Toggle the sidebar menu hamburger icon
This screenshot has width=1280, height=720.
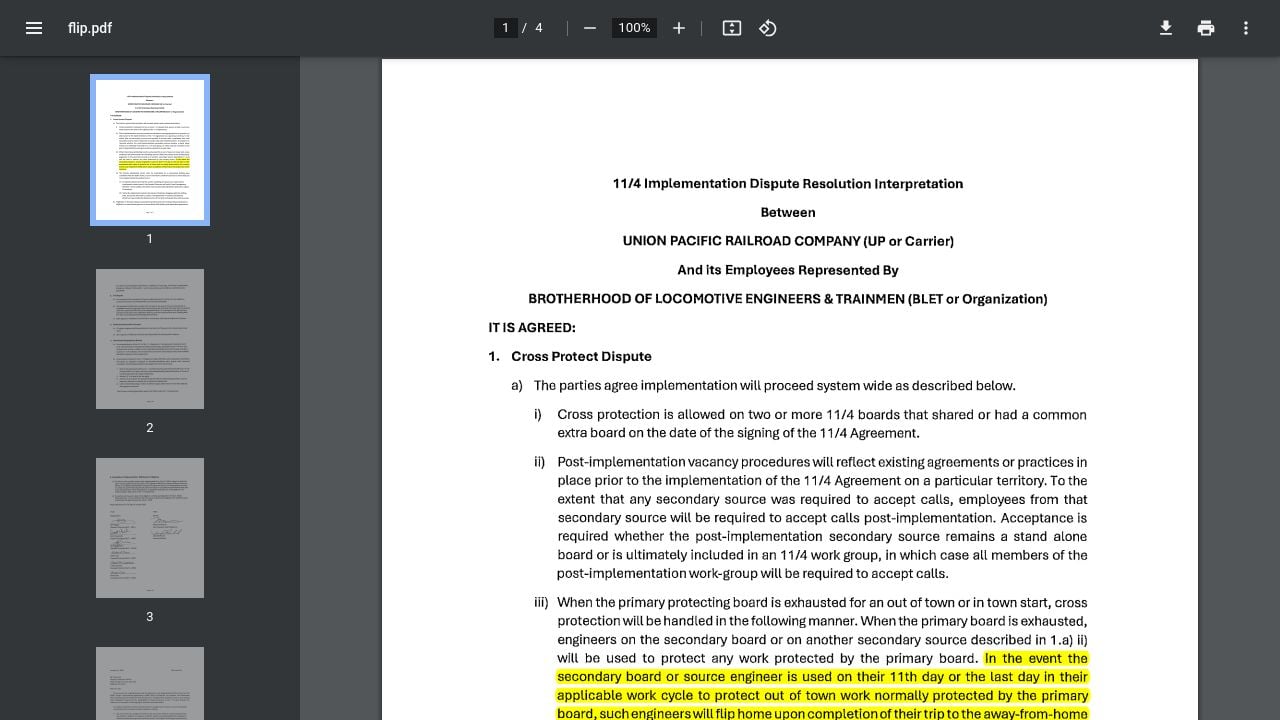click(x=34, y=28)
